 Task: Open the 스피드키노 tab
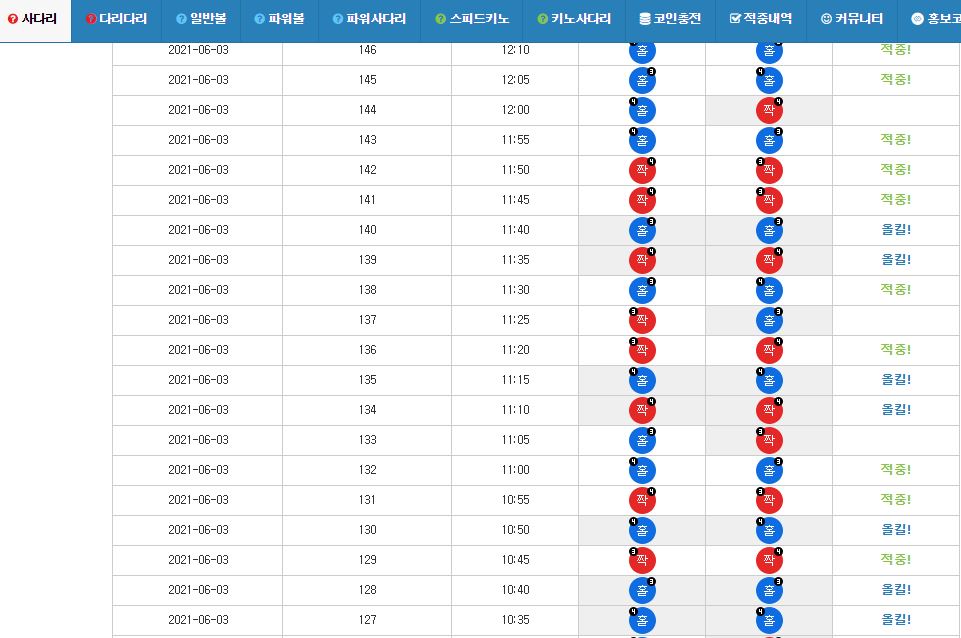point(472,19)
